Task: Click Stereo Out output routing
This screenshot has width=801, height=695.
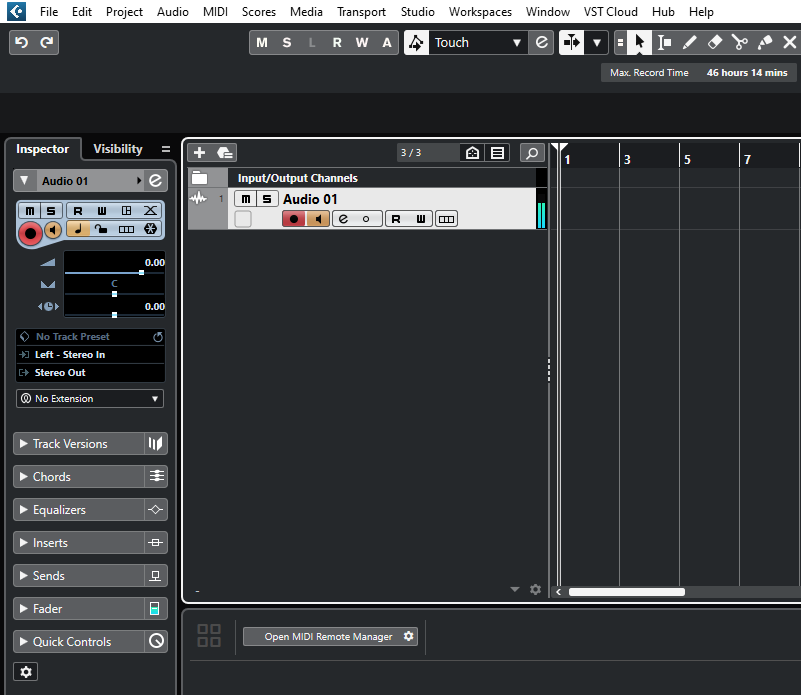Action: click(90, 373)
